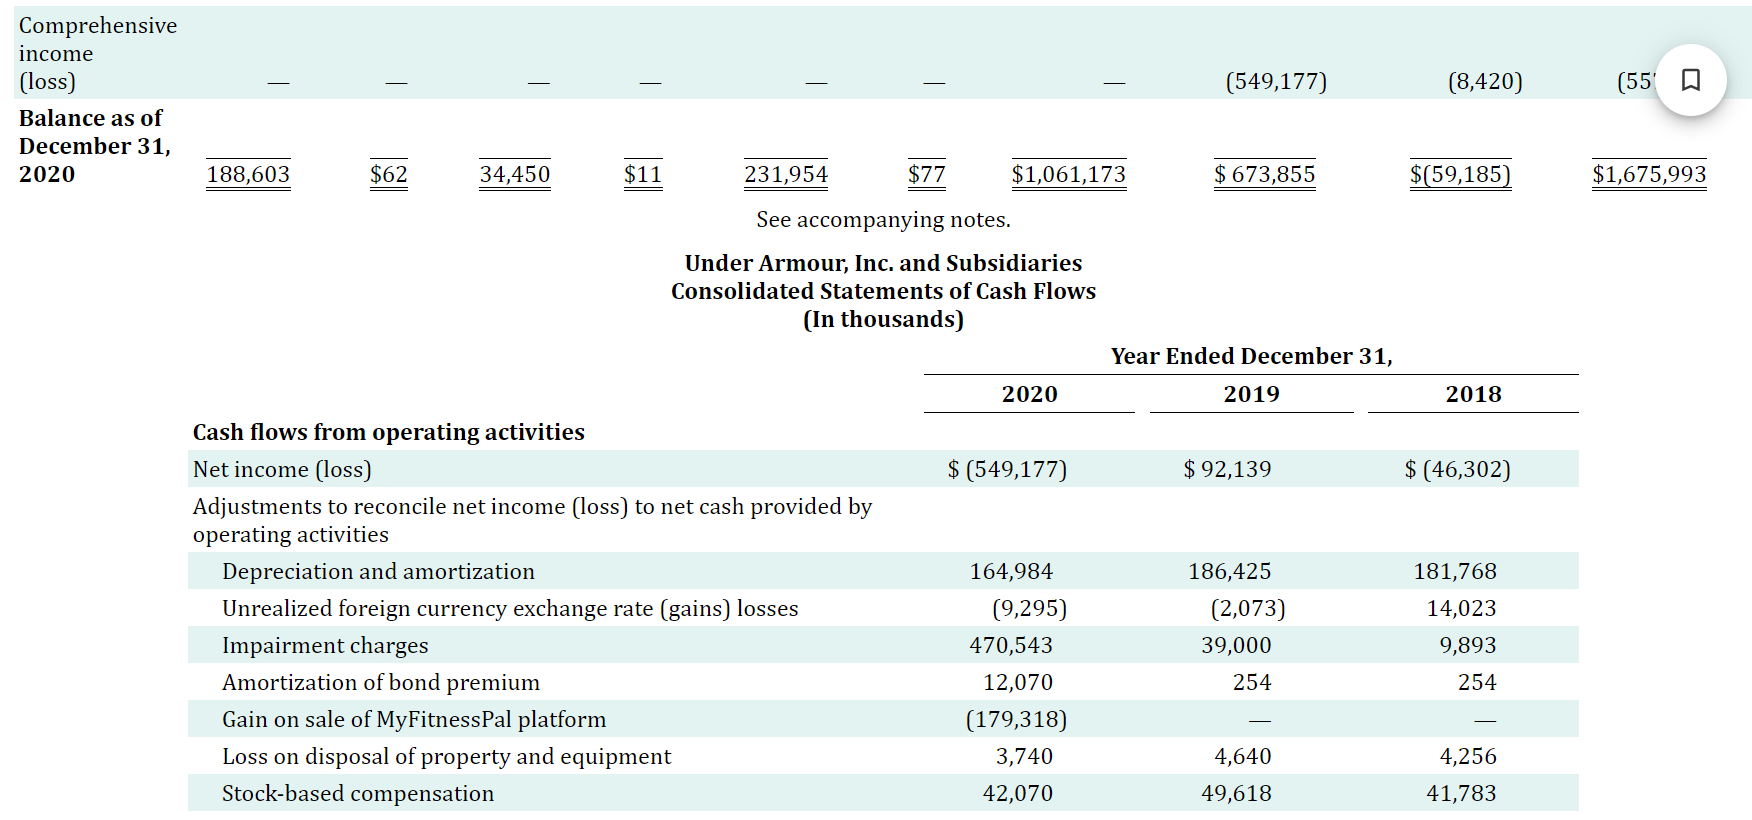Click impairment value 39,000

[1236, 645]
